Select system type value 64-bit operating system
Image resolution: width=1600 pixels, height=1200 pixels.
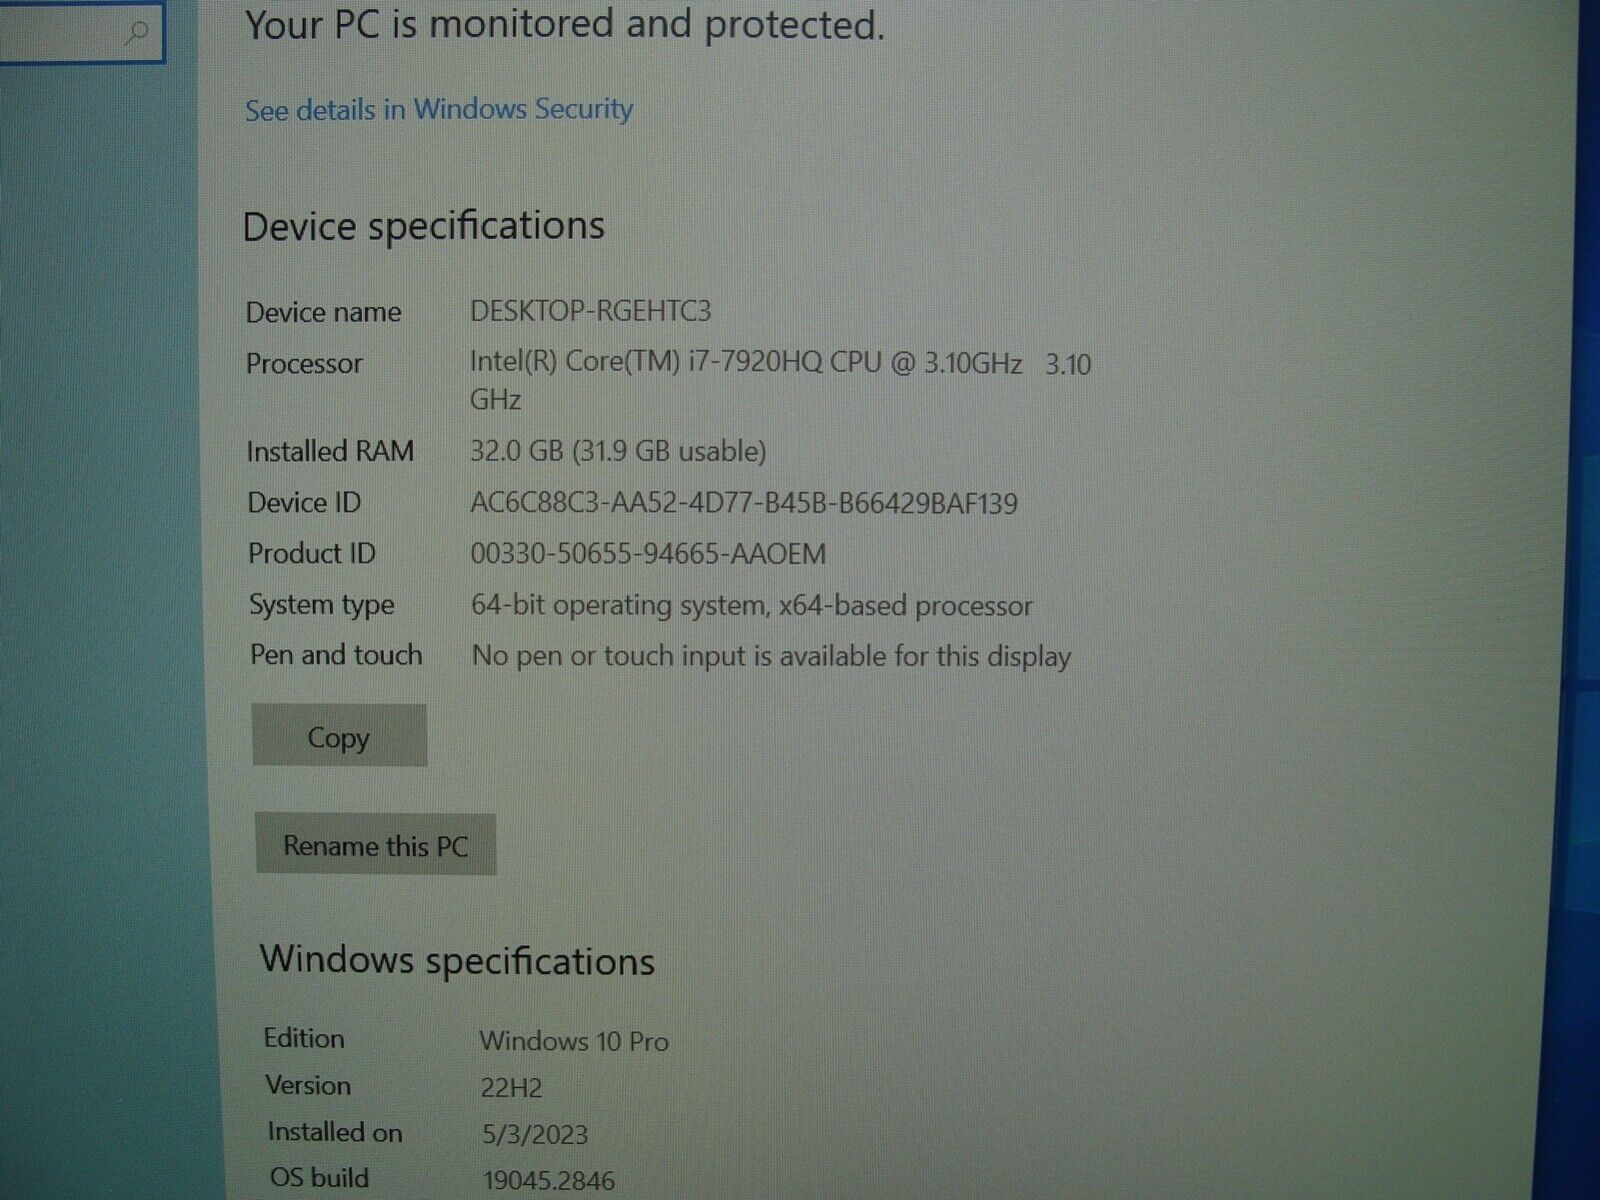620,605
